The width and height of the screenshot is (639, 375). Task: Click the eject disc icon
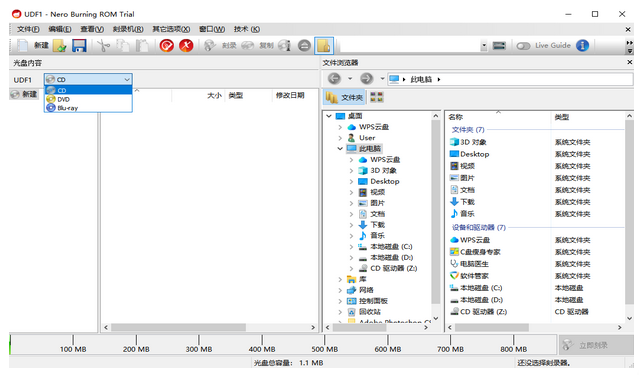[x=304, y=46]
